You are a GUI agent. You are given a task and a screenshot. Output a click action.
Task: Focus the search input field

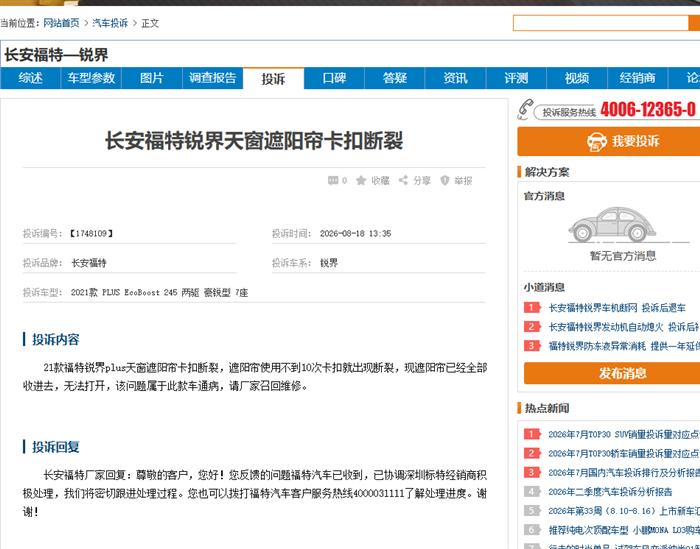tap(601, 23)
